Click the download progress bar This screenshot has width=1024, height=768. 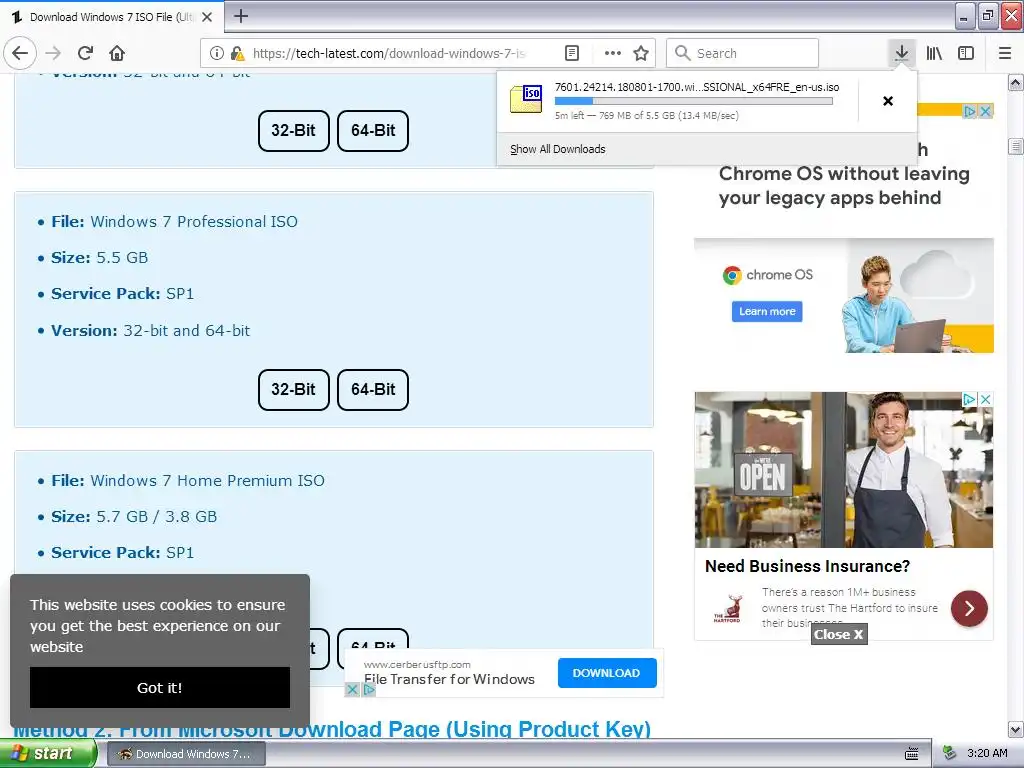pyautogui.click(x=694, y=101)
